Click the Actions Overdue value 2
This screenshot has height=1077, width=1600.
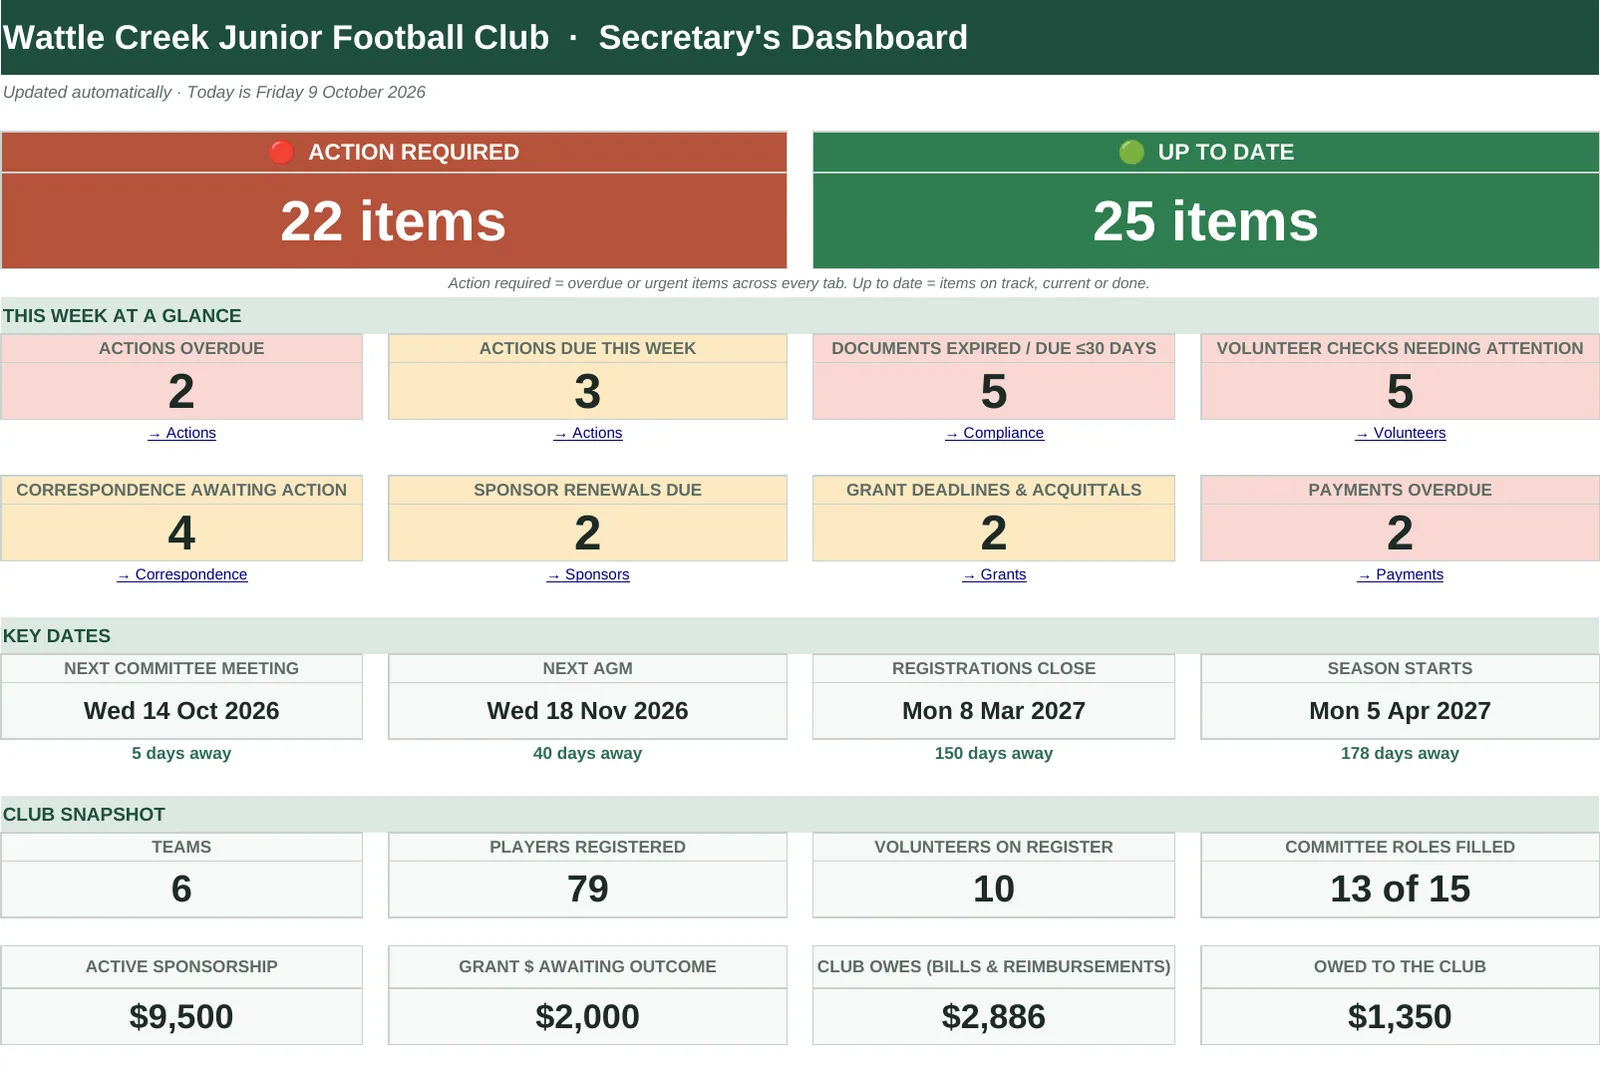[182, 391]
